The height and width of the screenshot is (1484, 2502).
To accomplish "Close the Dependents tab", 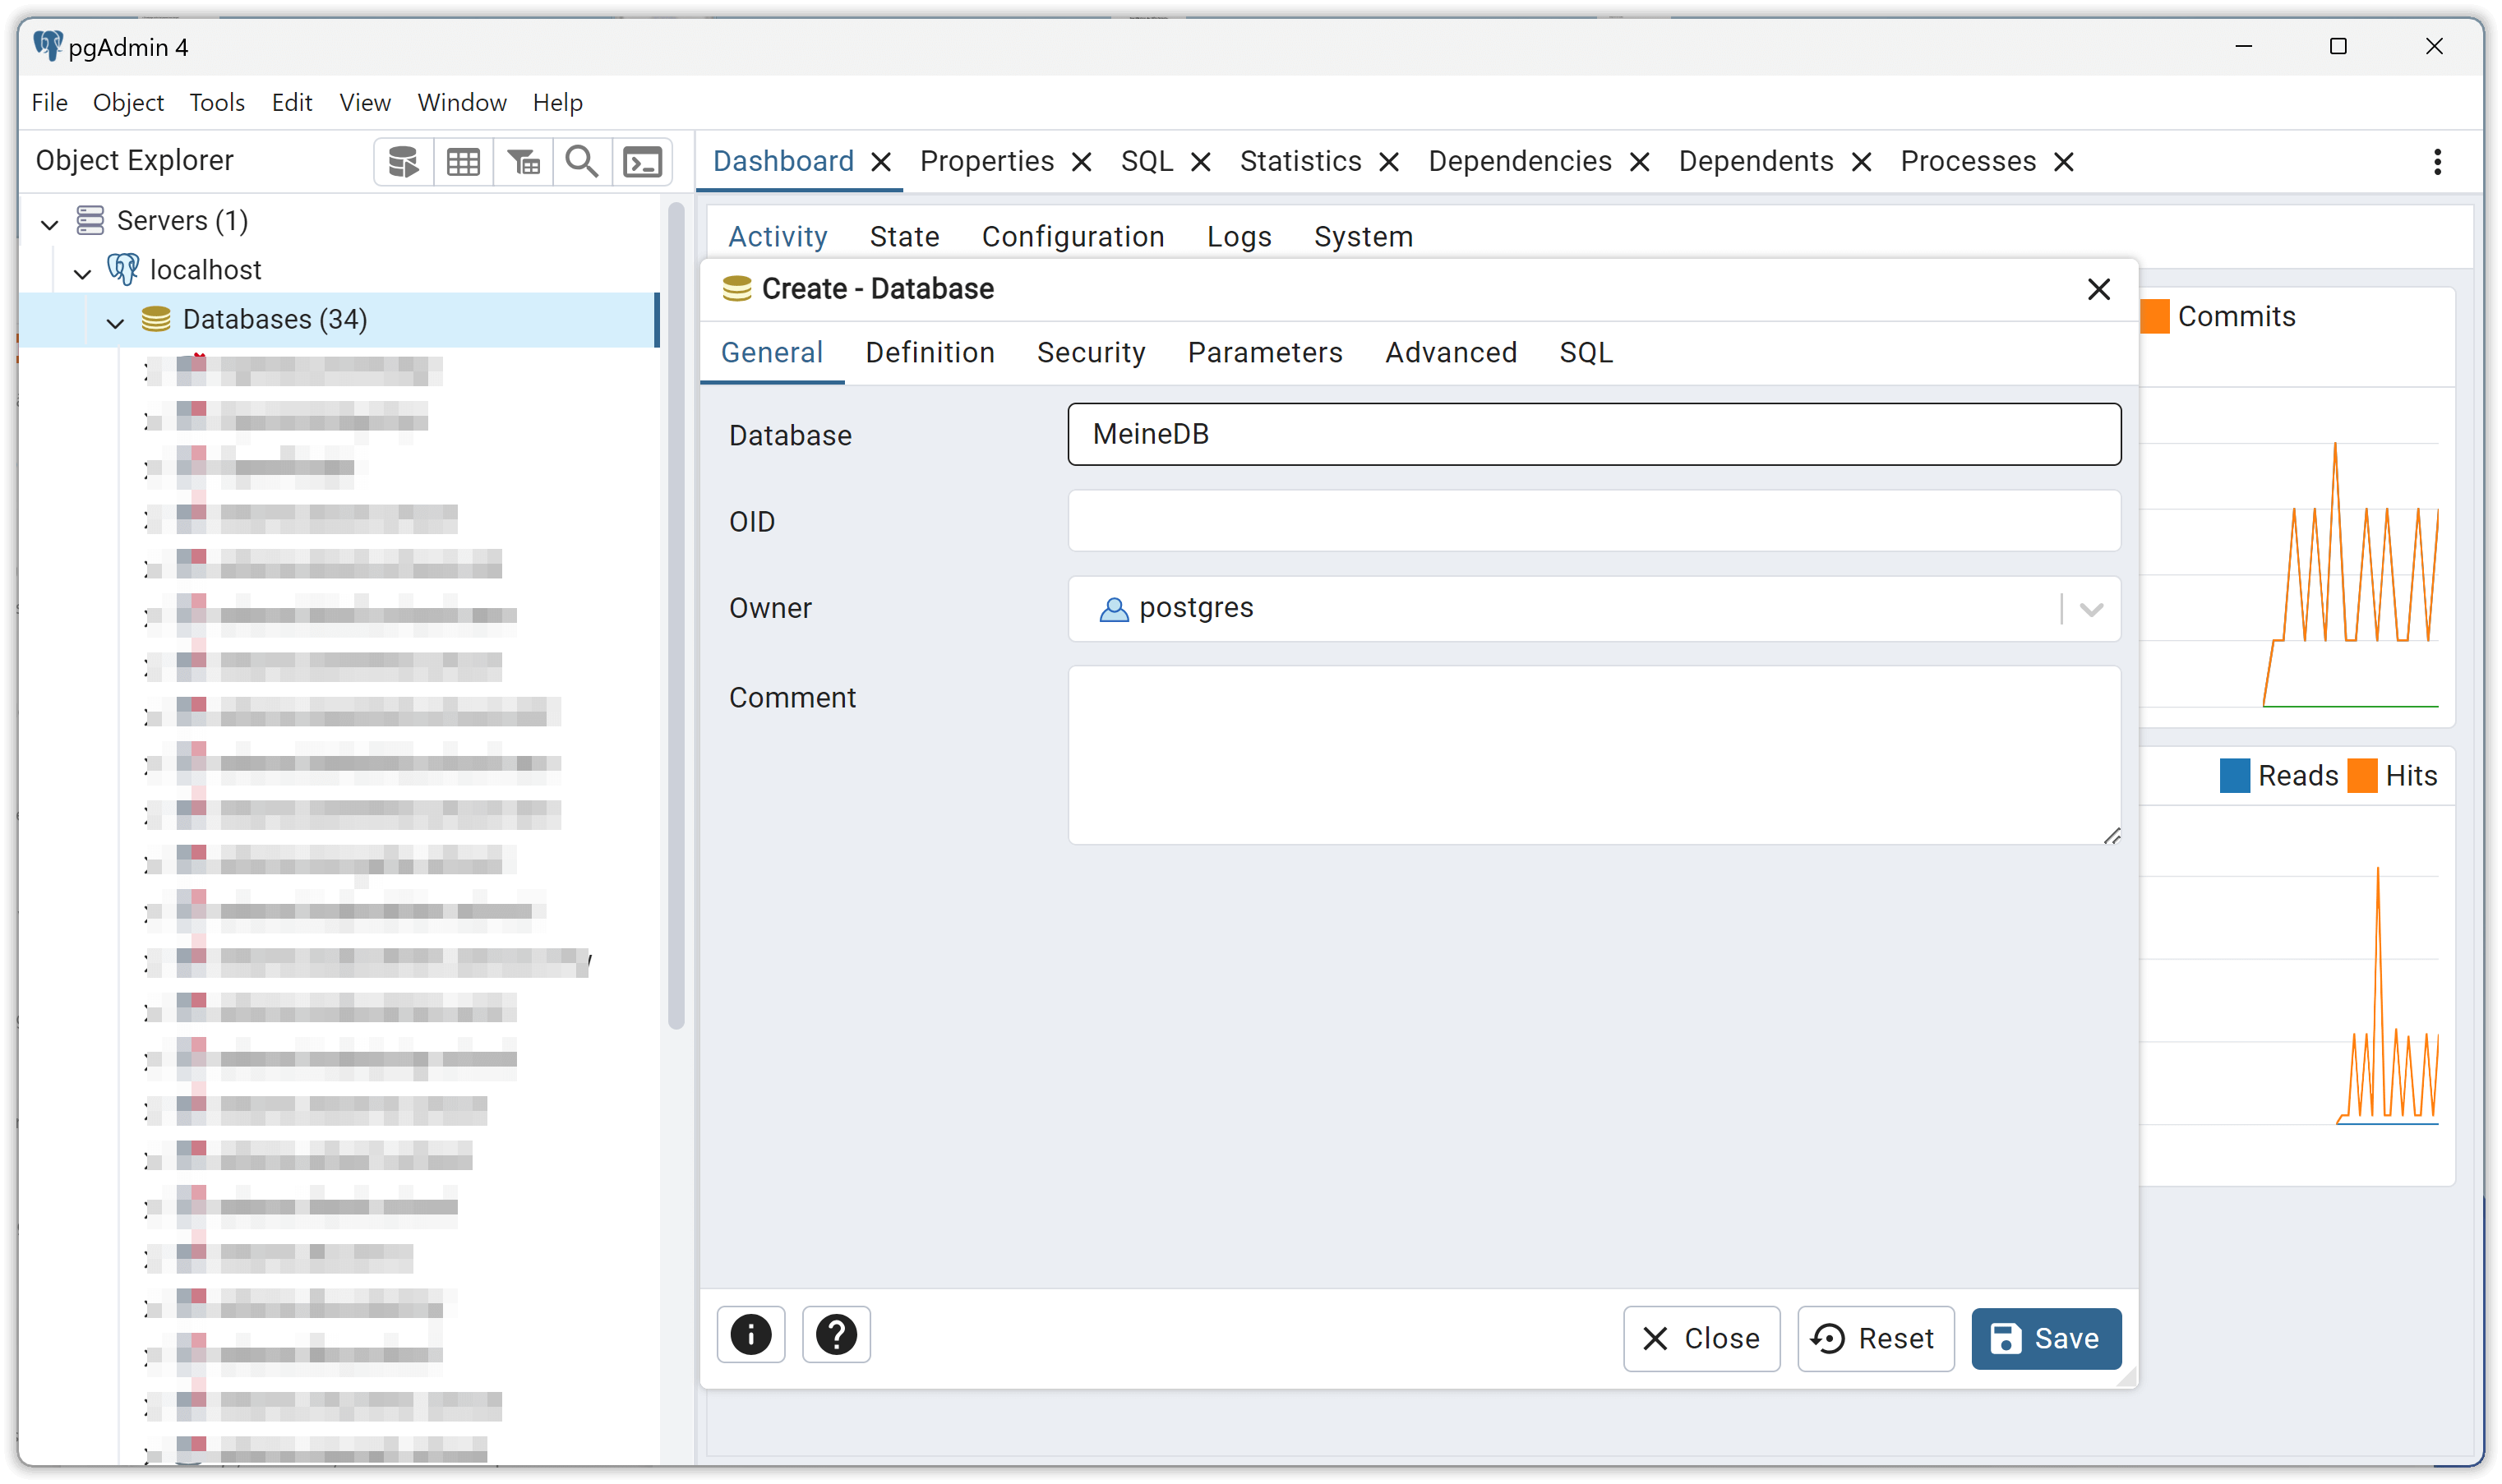I will click(x=1861, y=162).
